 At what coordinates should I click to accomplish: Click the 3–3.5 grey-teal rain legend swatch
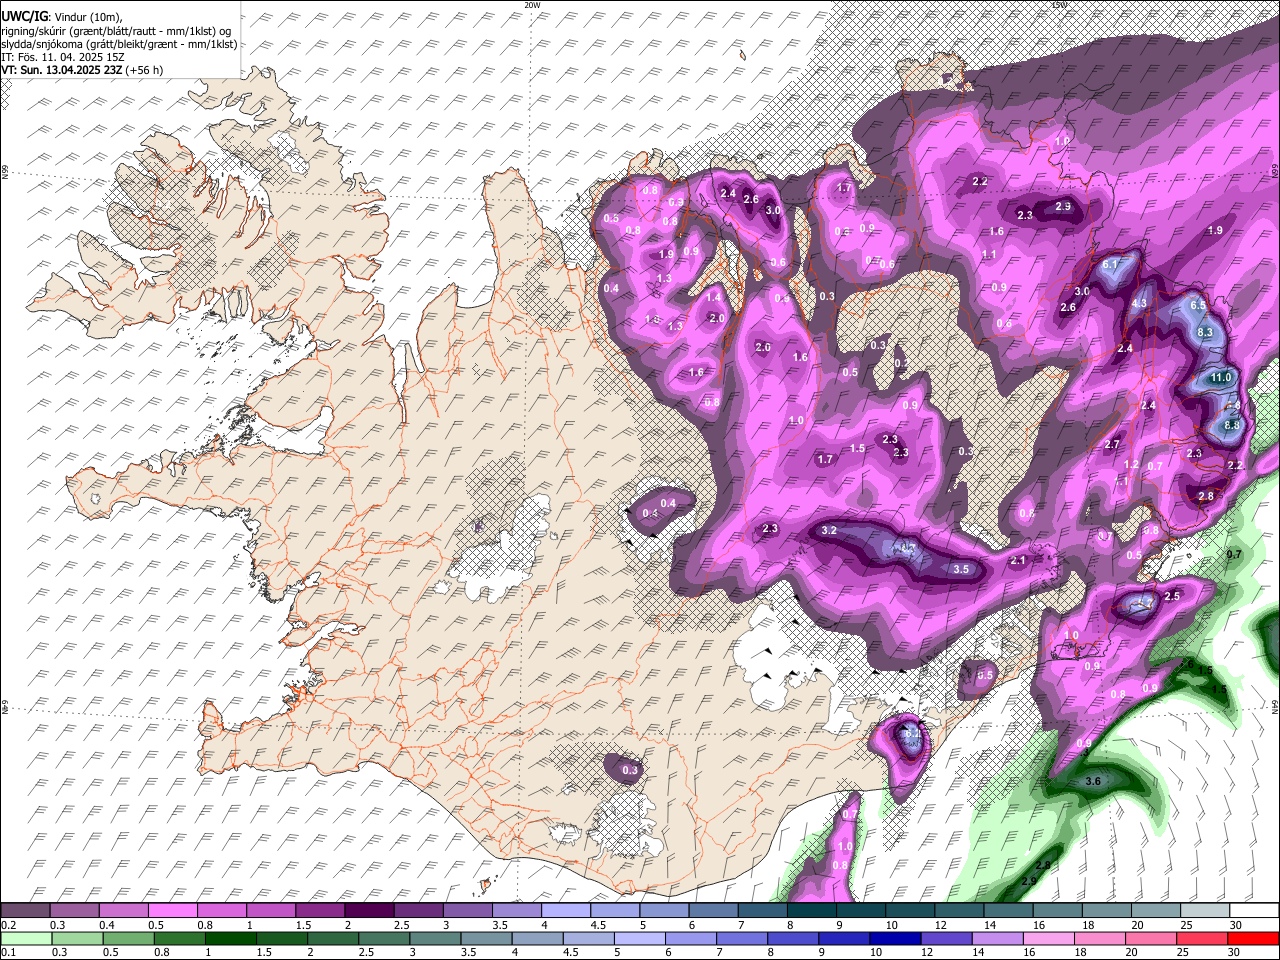(x=435, y=938)
